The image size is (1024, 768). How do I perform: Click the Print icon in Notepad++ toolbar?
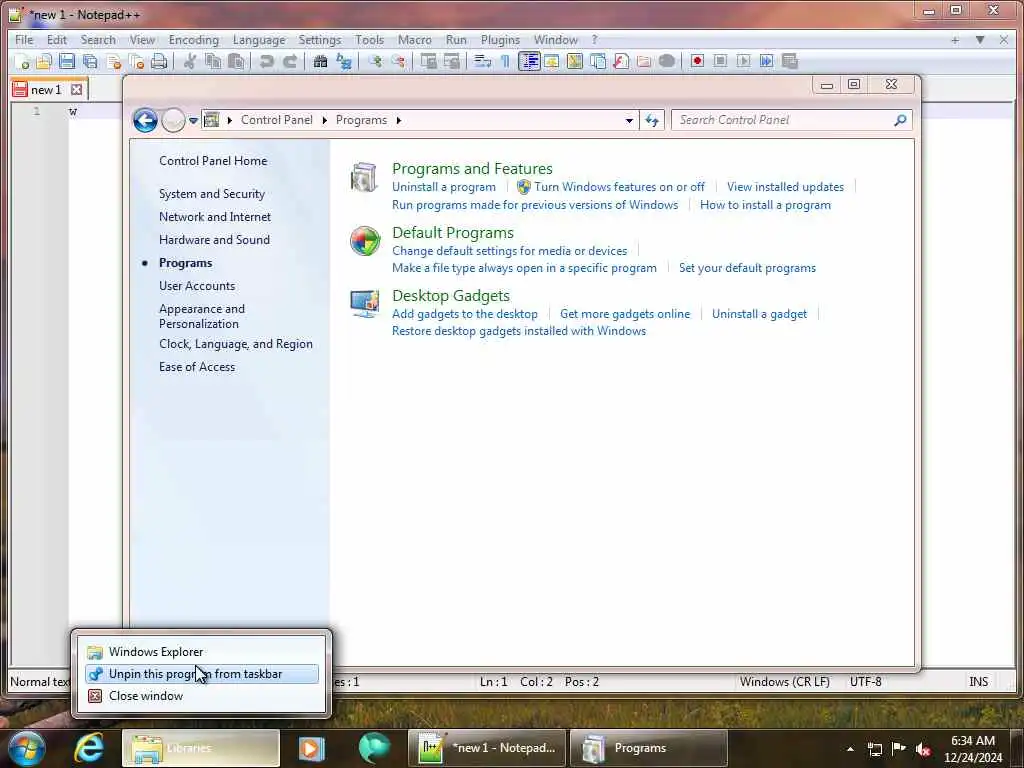tap(159, 61)
